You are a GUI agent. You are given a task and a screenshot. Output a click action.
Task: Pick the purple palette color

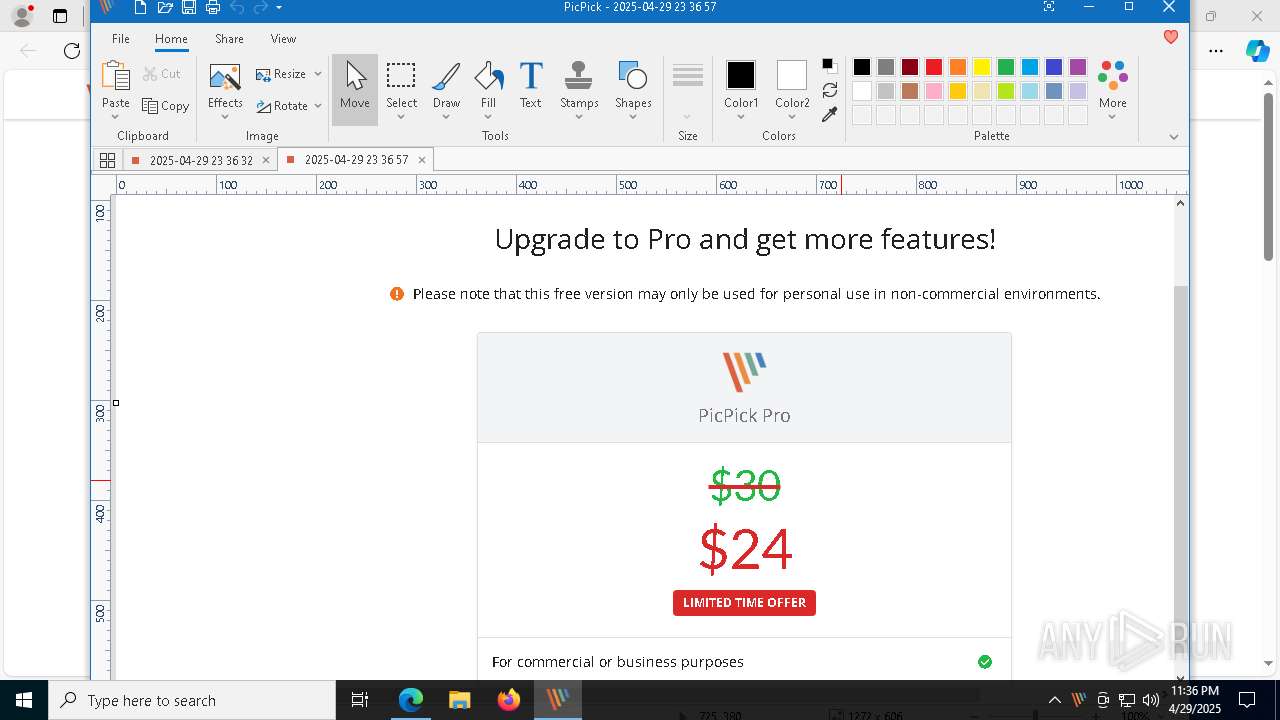1078,67
